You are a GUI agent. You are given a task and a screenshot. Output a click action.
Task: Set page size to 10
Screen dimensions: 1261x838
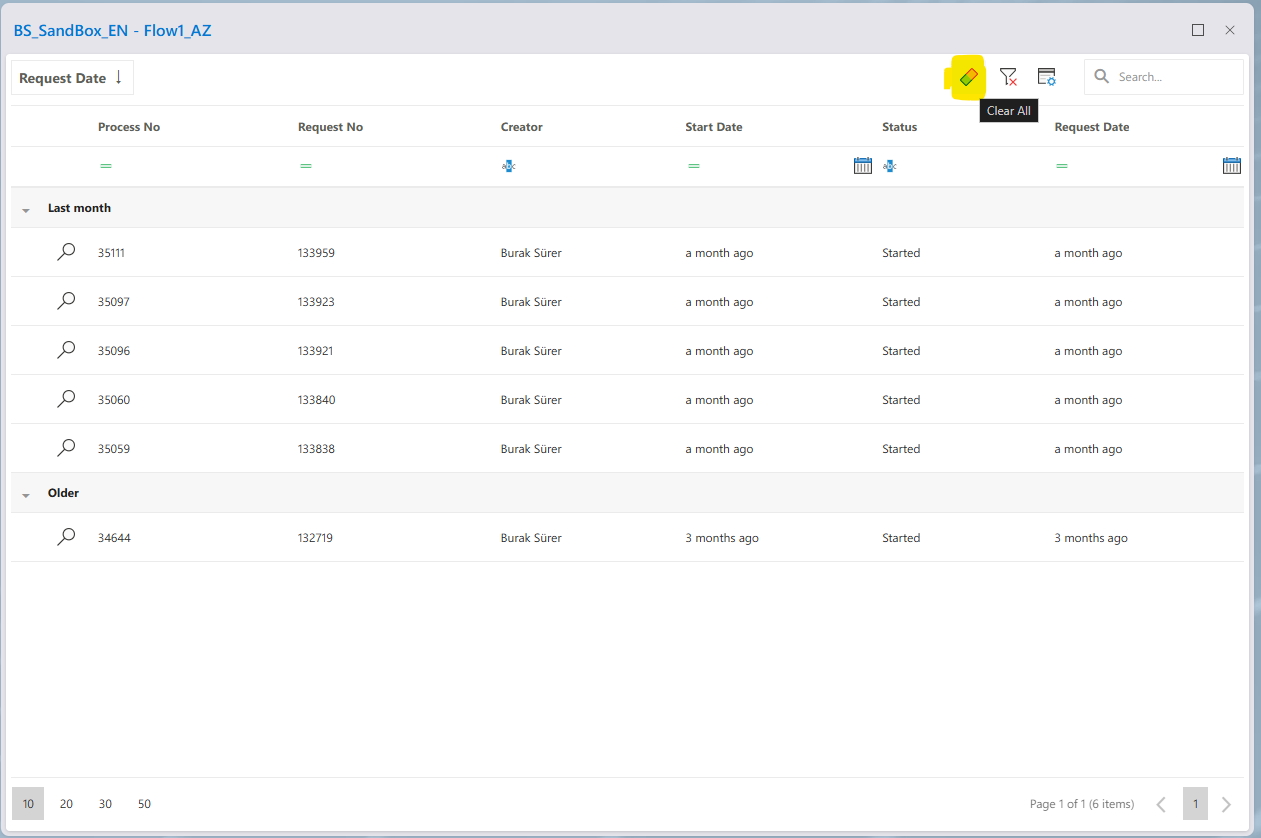(28, 804)
